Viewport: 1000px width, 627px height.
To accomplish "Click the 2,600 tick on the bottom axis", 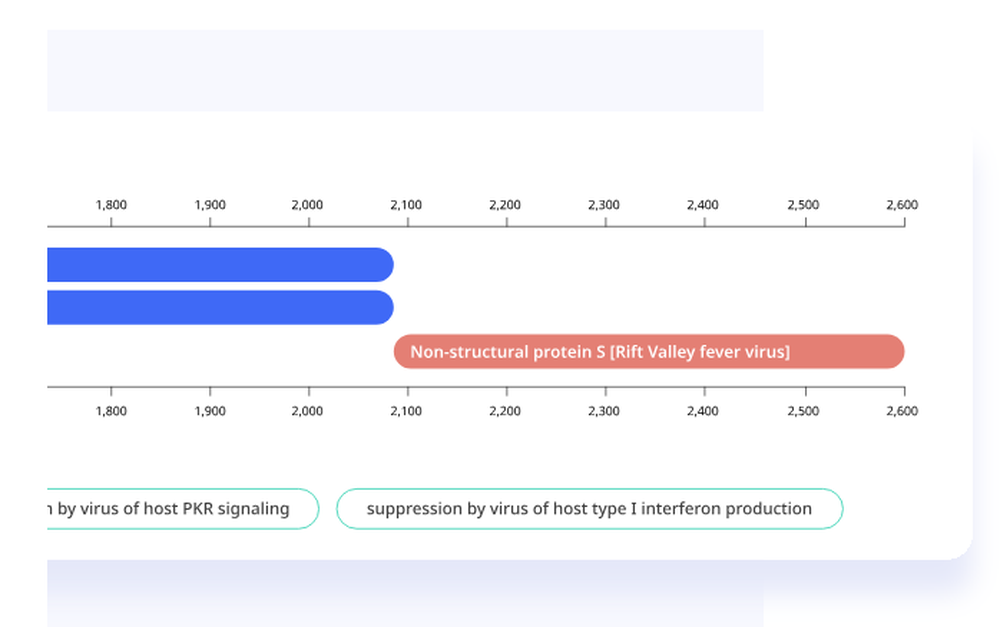I will tap(902, 411).
